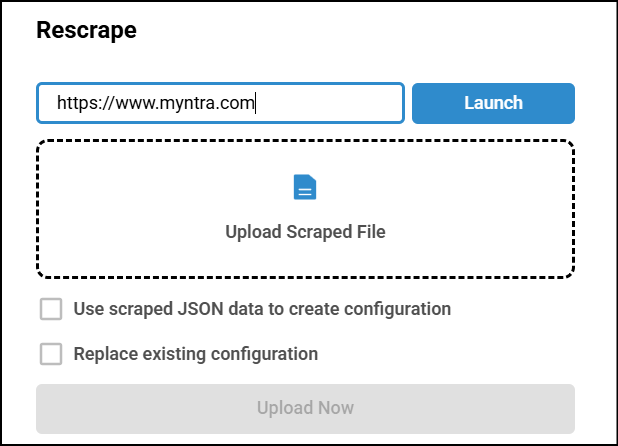This screenshot has height=446, width=618.
Task: Click the Upload Scraped File label
Action: coord(305,232)
